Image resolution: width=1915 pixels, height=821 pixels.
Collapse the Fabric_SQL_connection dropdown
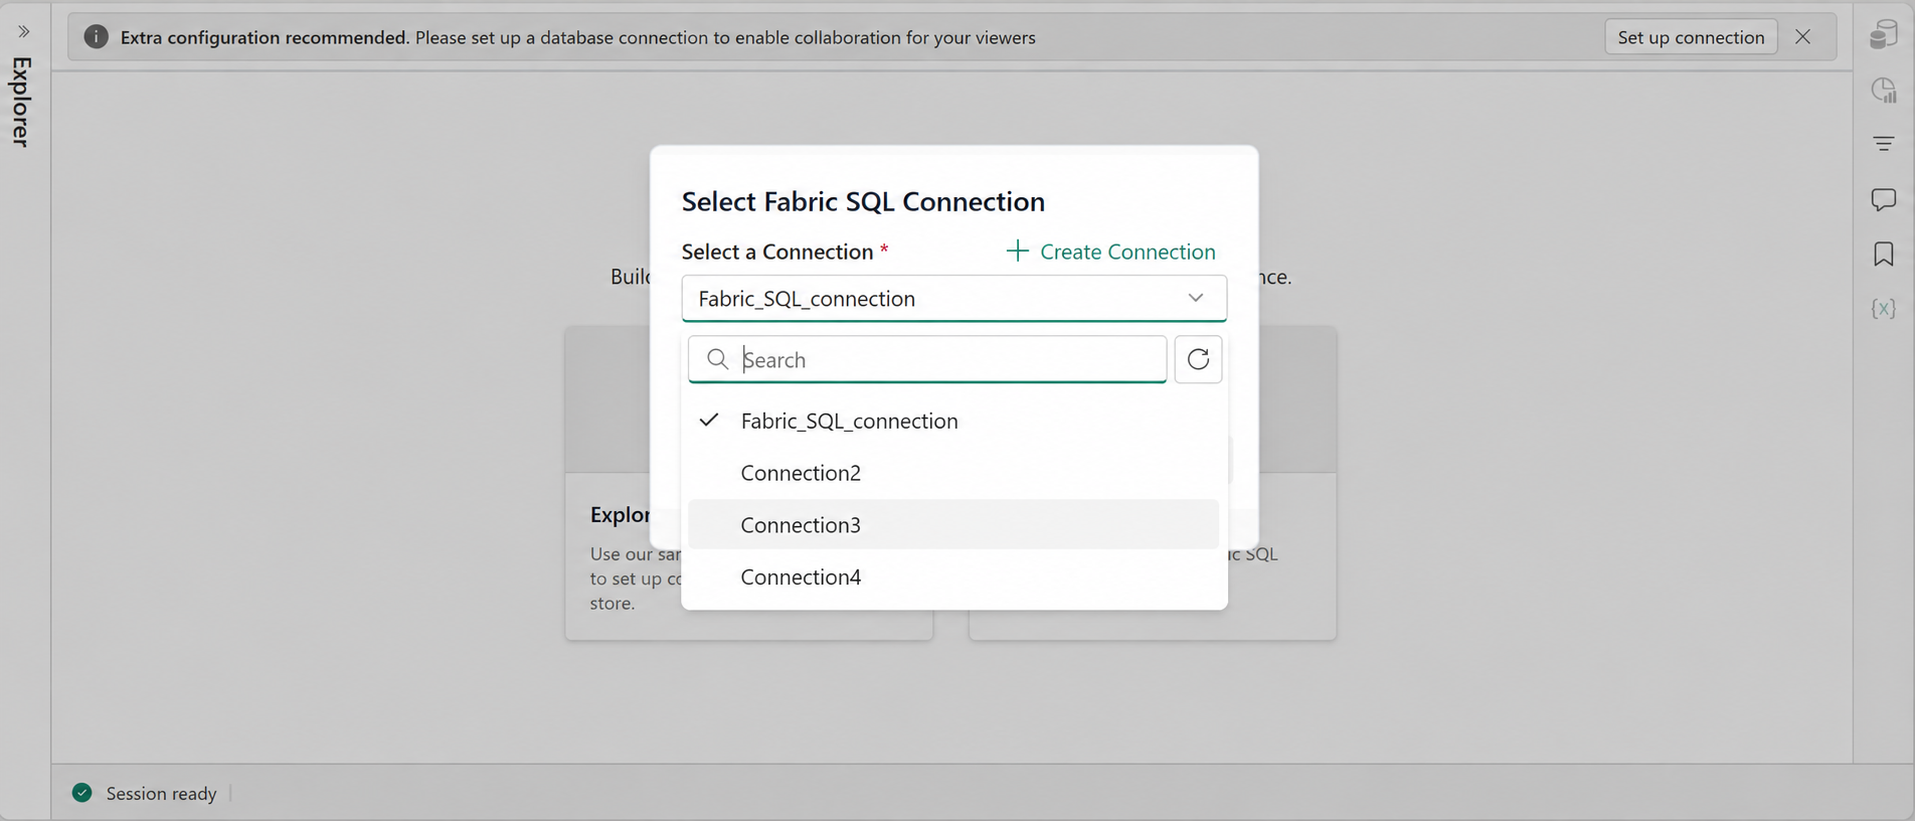coord(954,298)
